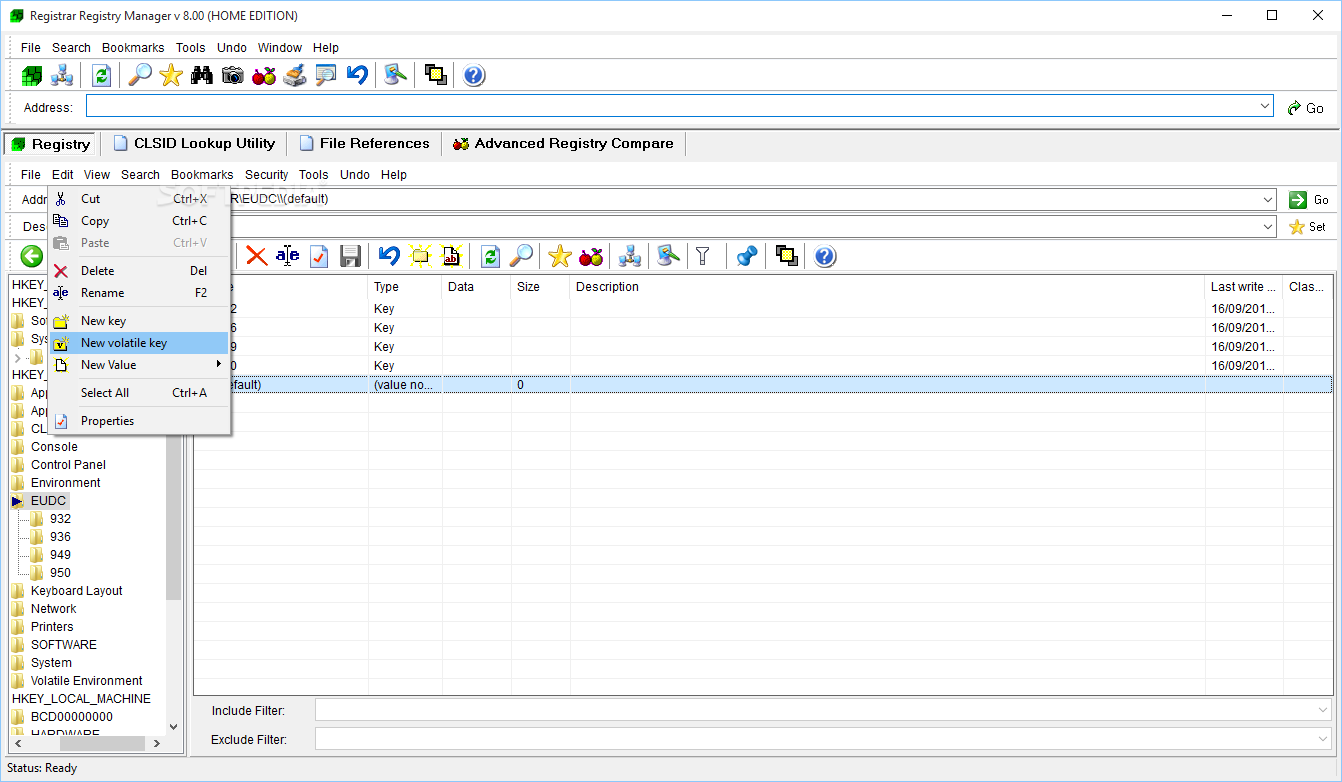Go back using the green arrow button
Viewport: 1342px width, 782px height.
click(32, 256)
